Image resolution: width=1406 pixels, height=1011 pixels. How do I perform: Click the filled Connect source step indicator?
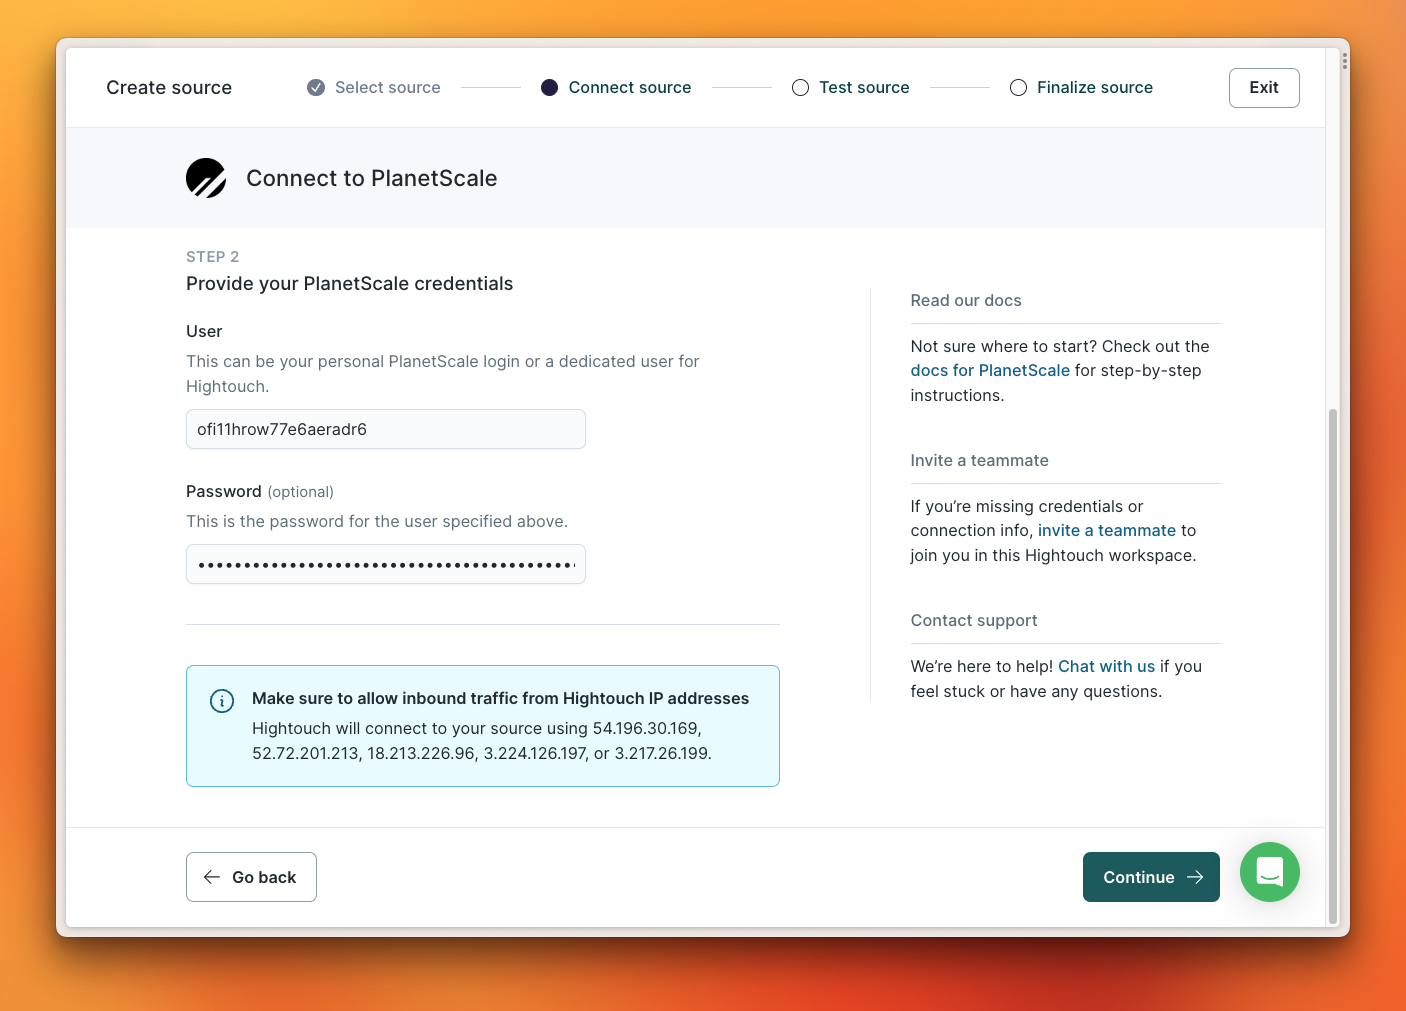pos(549,87)
